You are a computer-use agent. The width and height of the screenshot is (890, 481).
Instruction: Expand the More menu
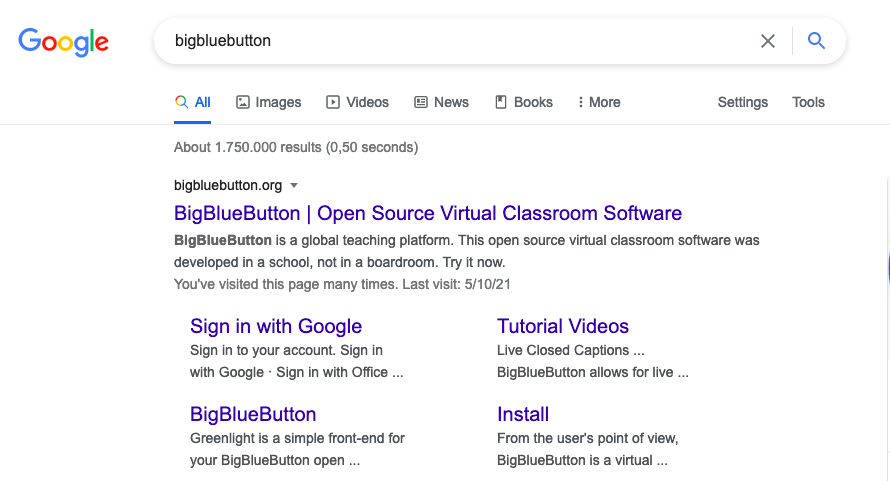point(599,102)
